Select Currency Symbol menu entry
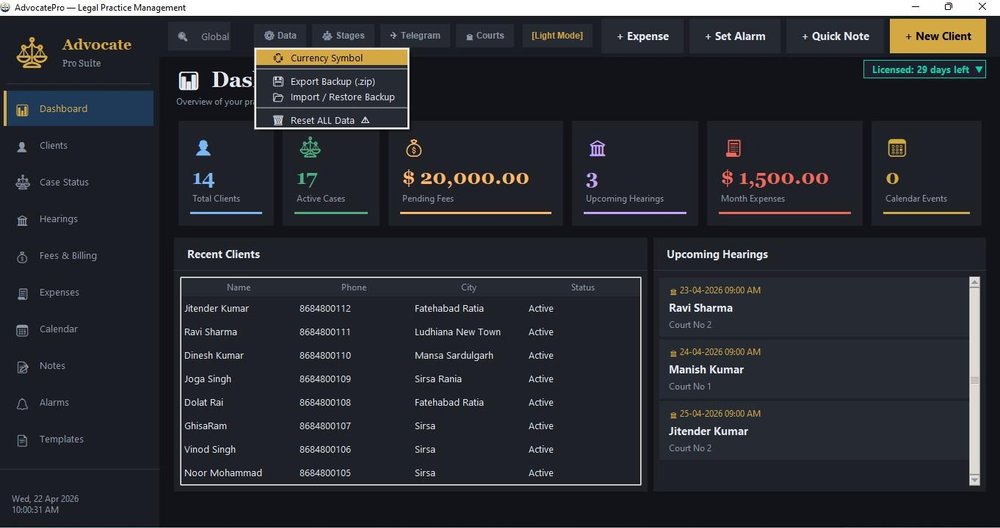 [x=332, y=58]
